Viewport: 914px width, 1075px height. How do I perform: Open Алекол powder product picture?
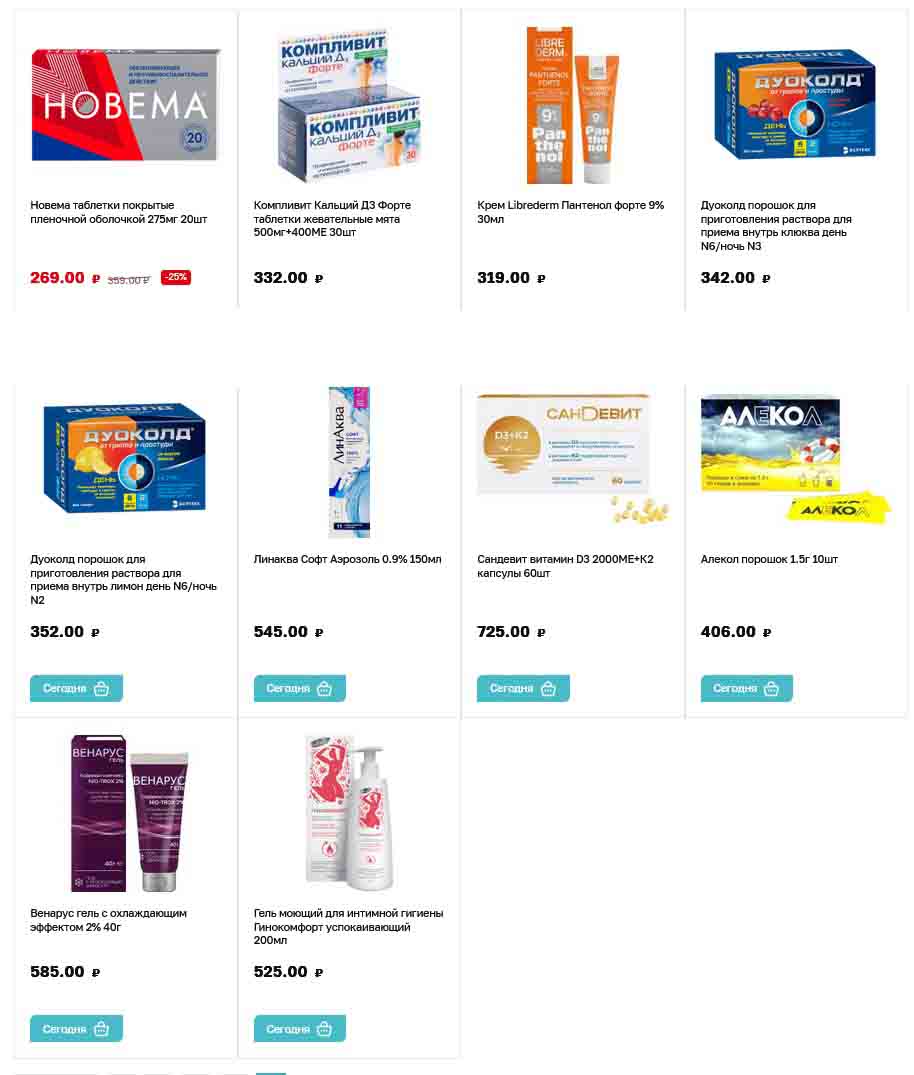coord(795,458)
